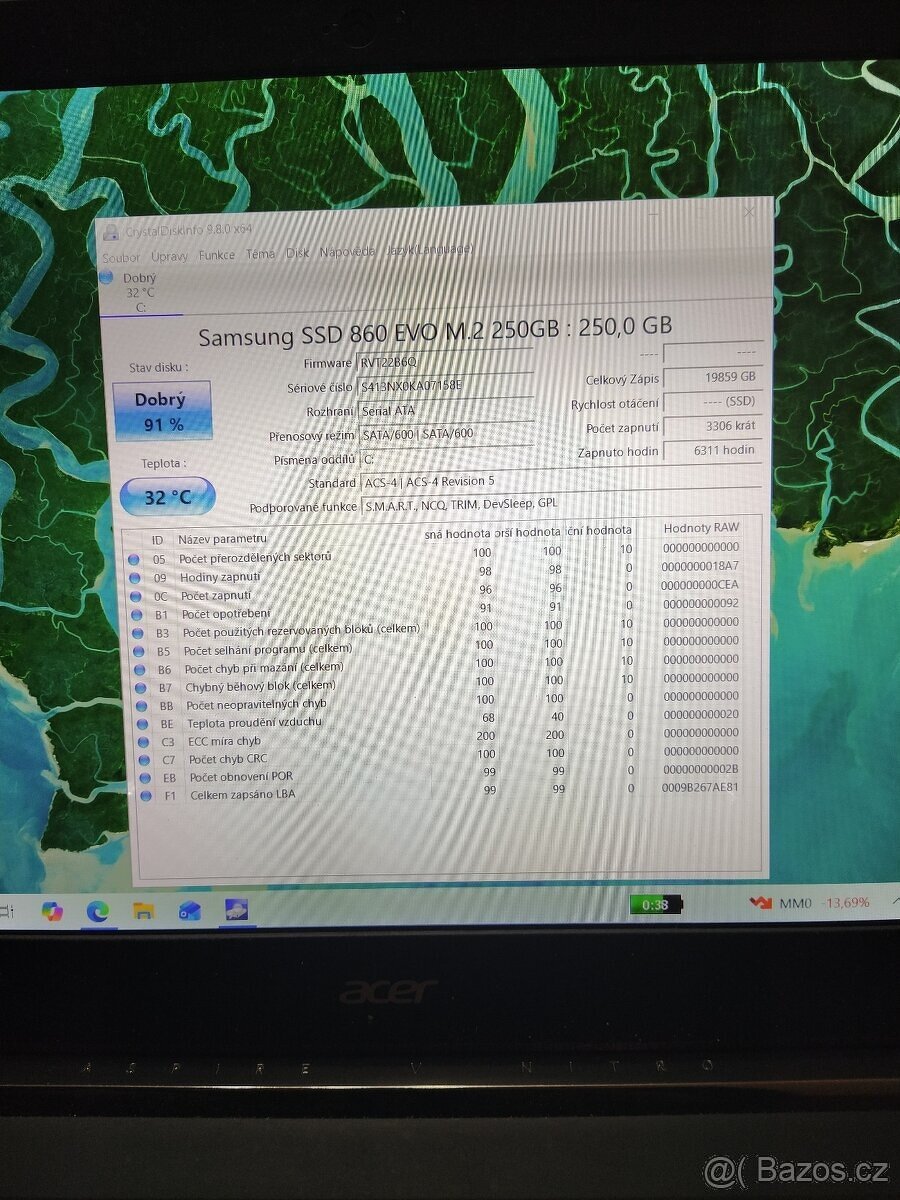This screenshot has height=1200, width=900.
Task: Open the Soubor menu
Action: click(x=122, y=257)
